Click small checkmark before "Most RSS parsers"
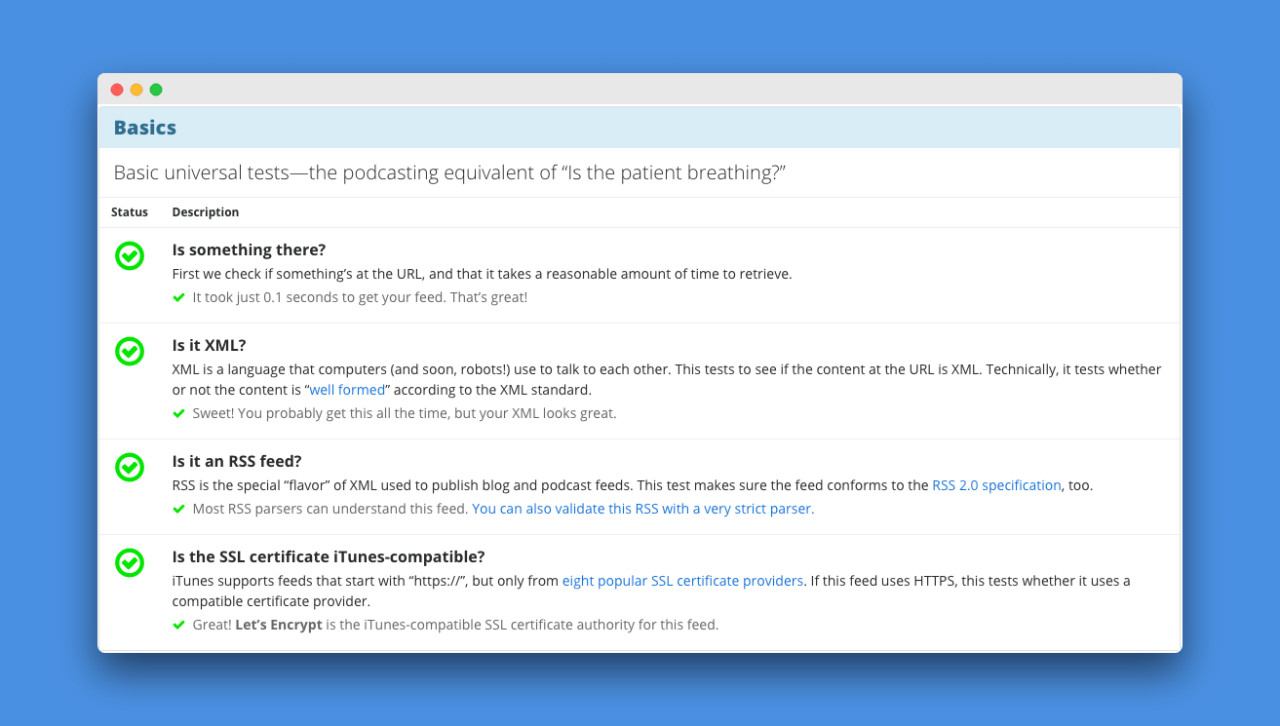Viewport: 1280px width, 726px height. pyautogui.click(x=179, y=509)
